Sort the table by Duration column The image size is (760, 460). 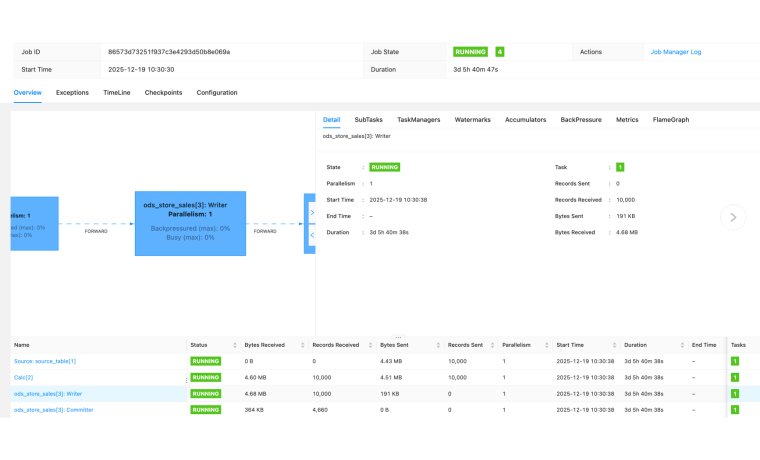coord(681,345)
